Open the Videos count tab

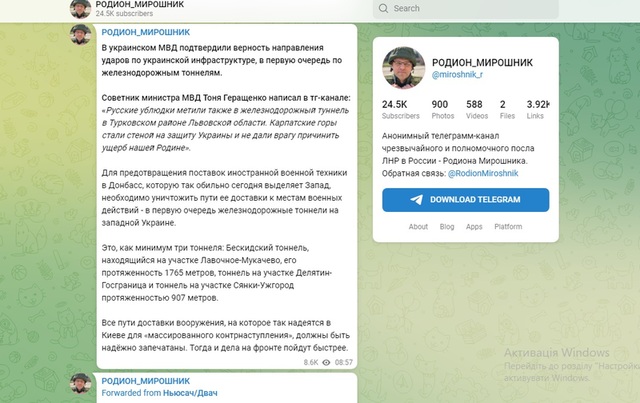coord(475,110)
